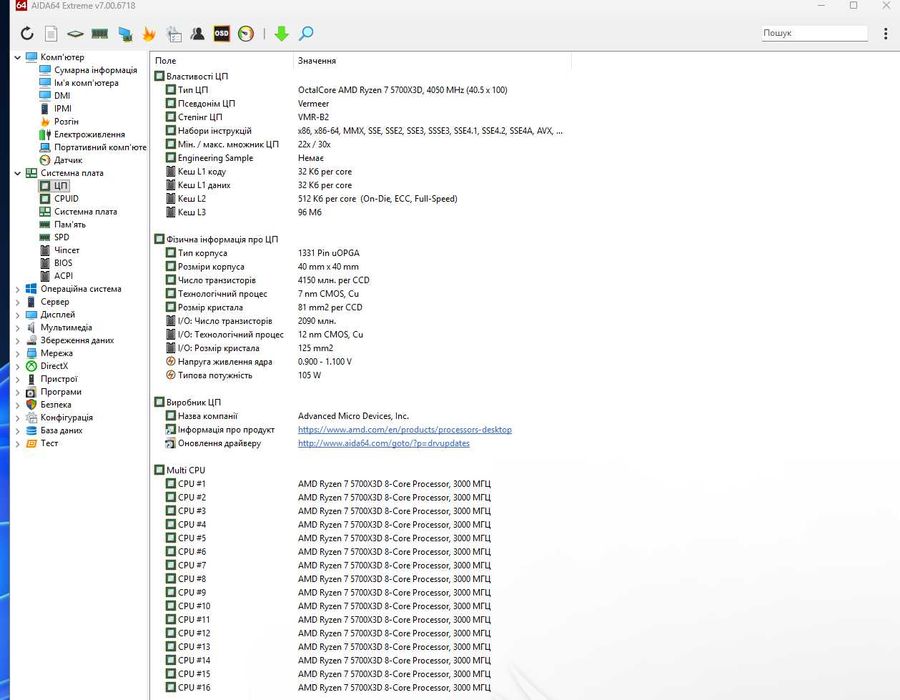Click the green RAM module toolbar icon
Viewport: 900px width, 700px height.
tap(100, 34)
